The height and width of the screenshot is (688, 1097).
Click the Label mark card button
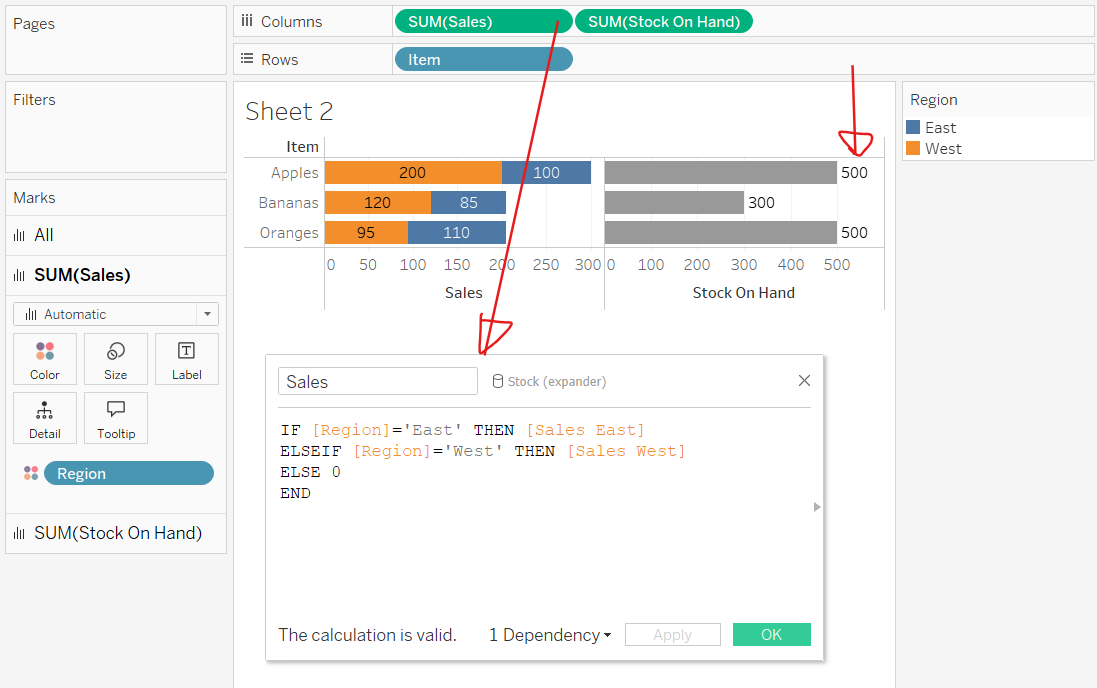(186, 359)
